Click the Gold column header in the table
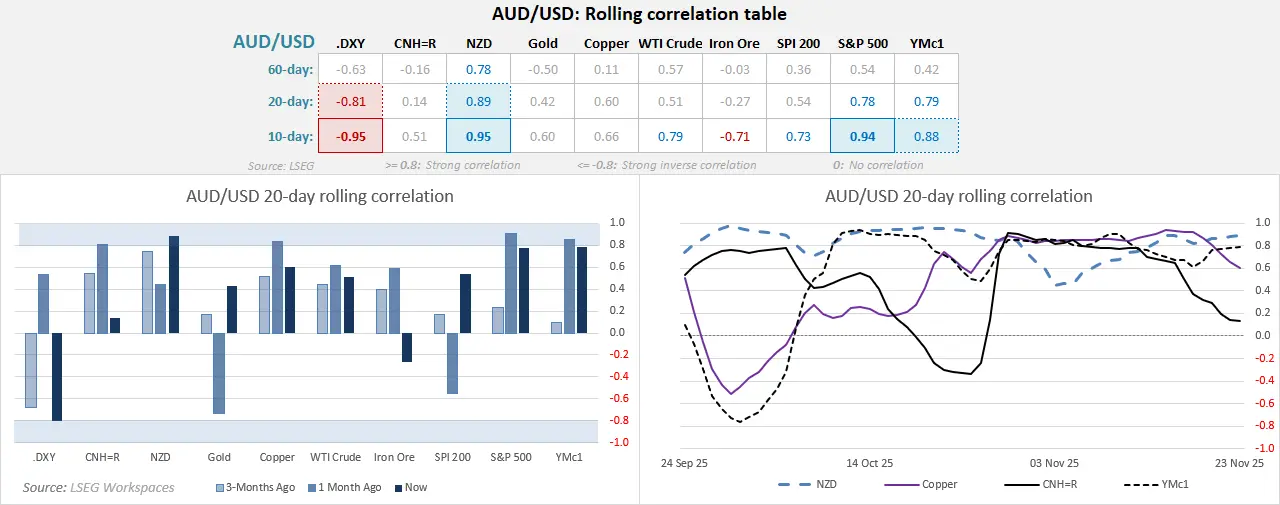Screen dimensions: 1280x505 click(542, 43)
